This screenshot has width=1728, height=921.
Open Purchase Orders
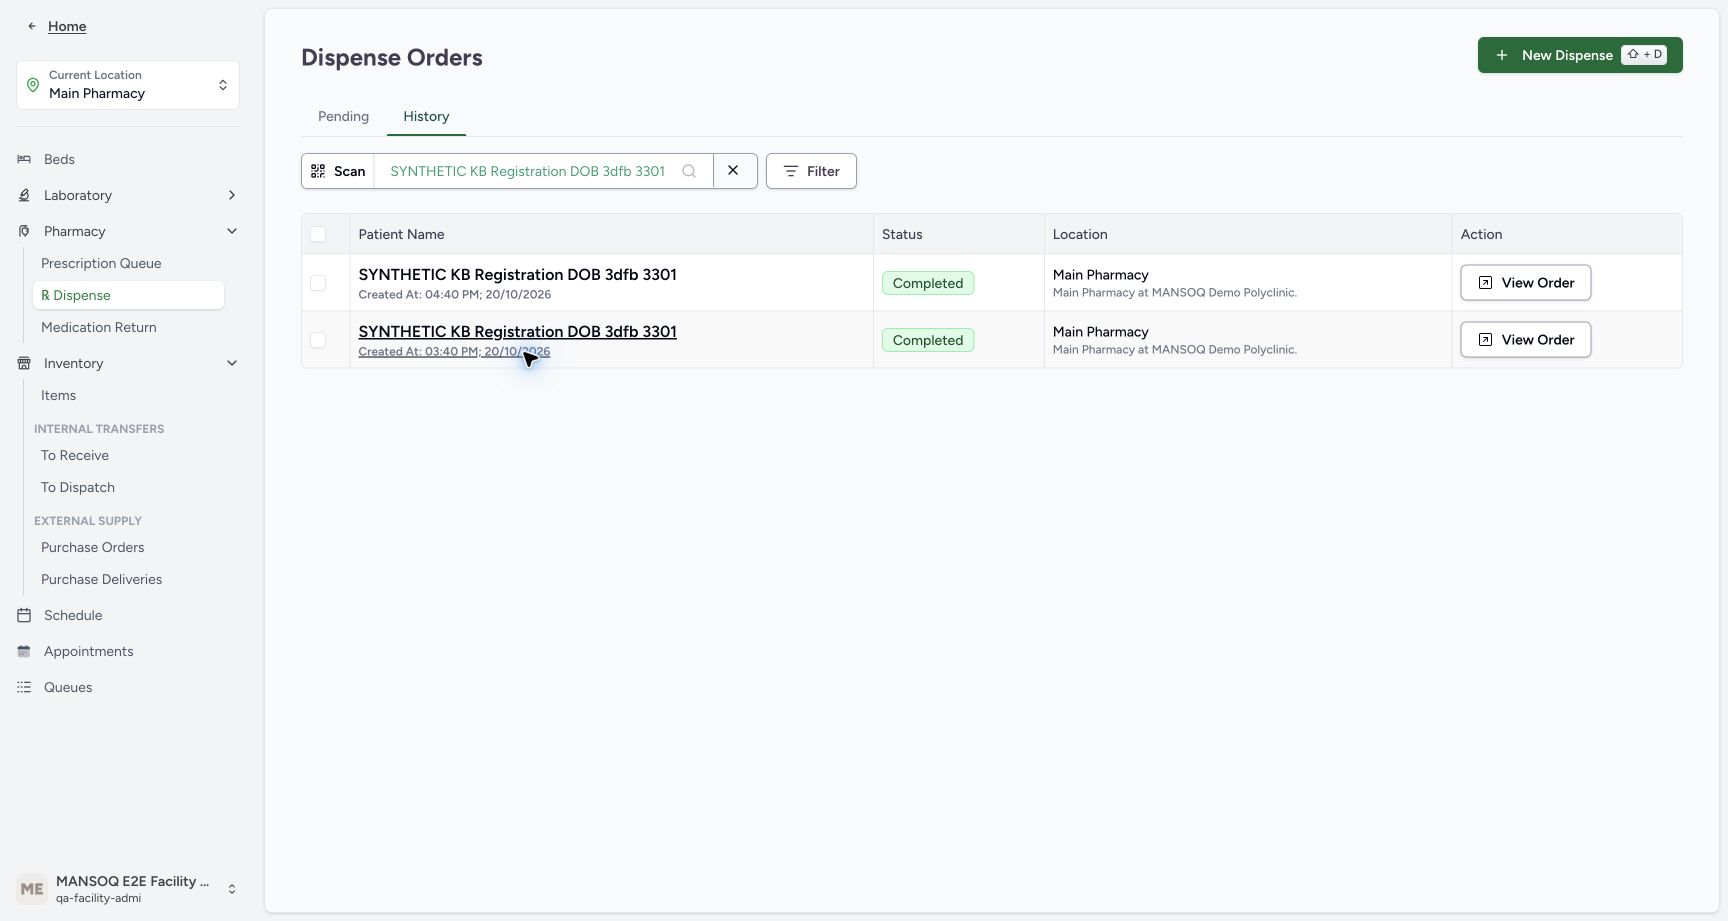[93, 547]
